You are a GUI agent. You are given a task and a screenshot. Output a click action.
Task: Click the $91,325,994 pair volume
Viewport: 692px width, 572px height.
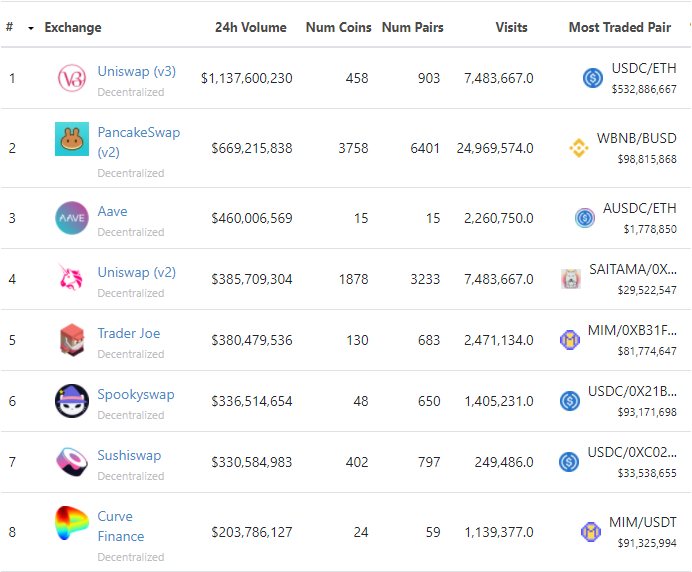click(x=647, y=543)
